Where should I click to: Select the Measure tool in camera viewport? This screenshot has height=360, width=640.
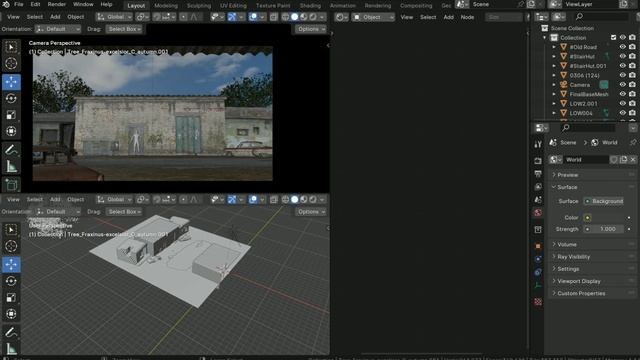(11, 166)
